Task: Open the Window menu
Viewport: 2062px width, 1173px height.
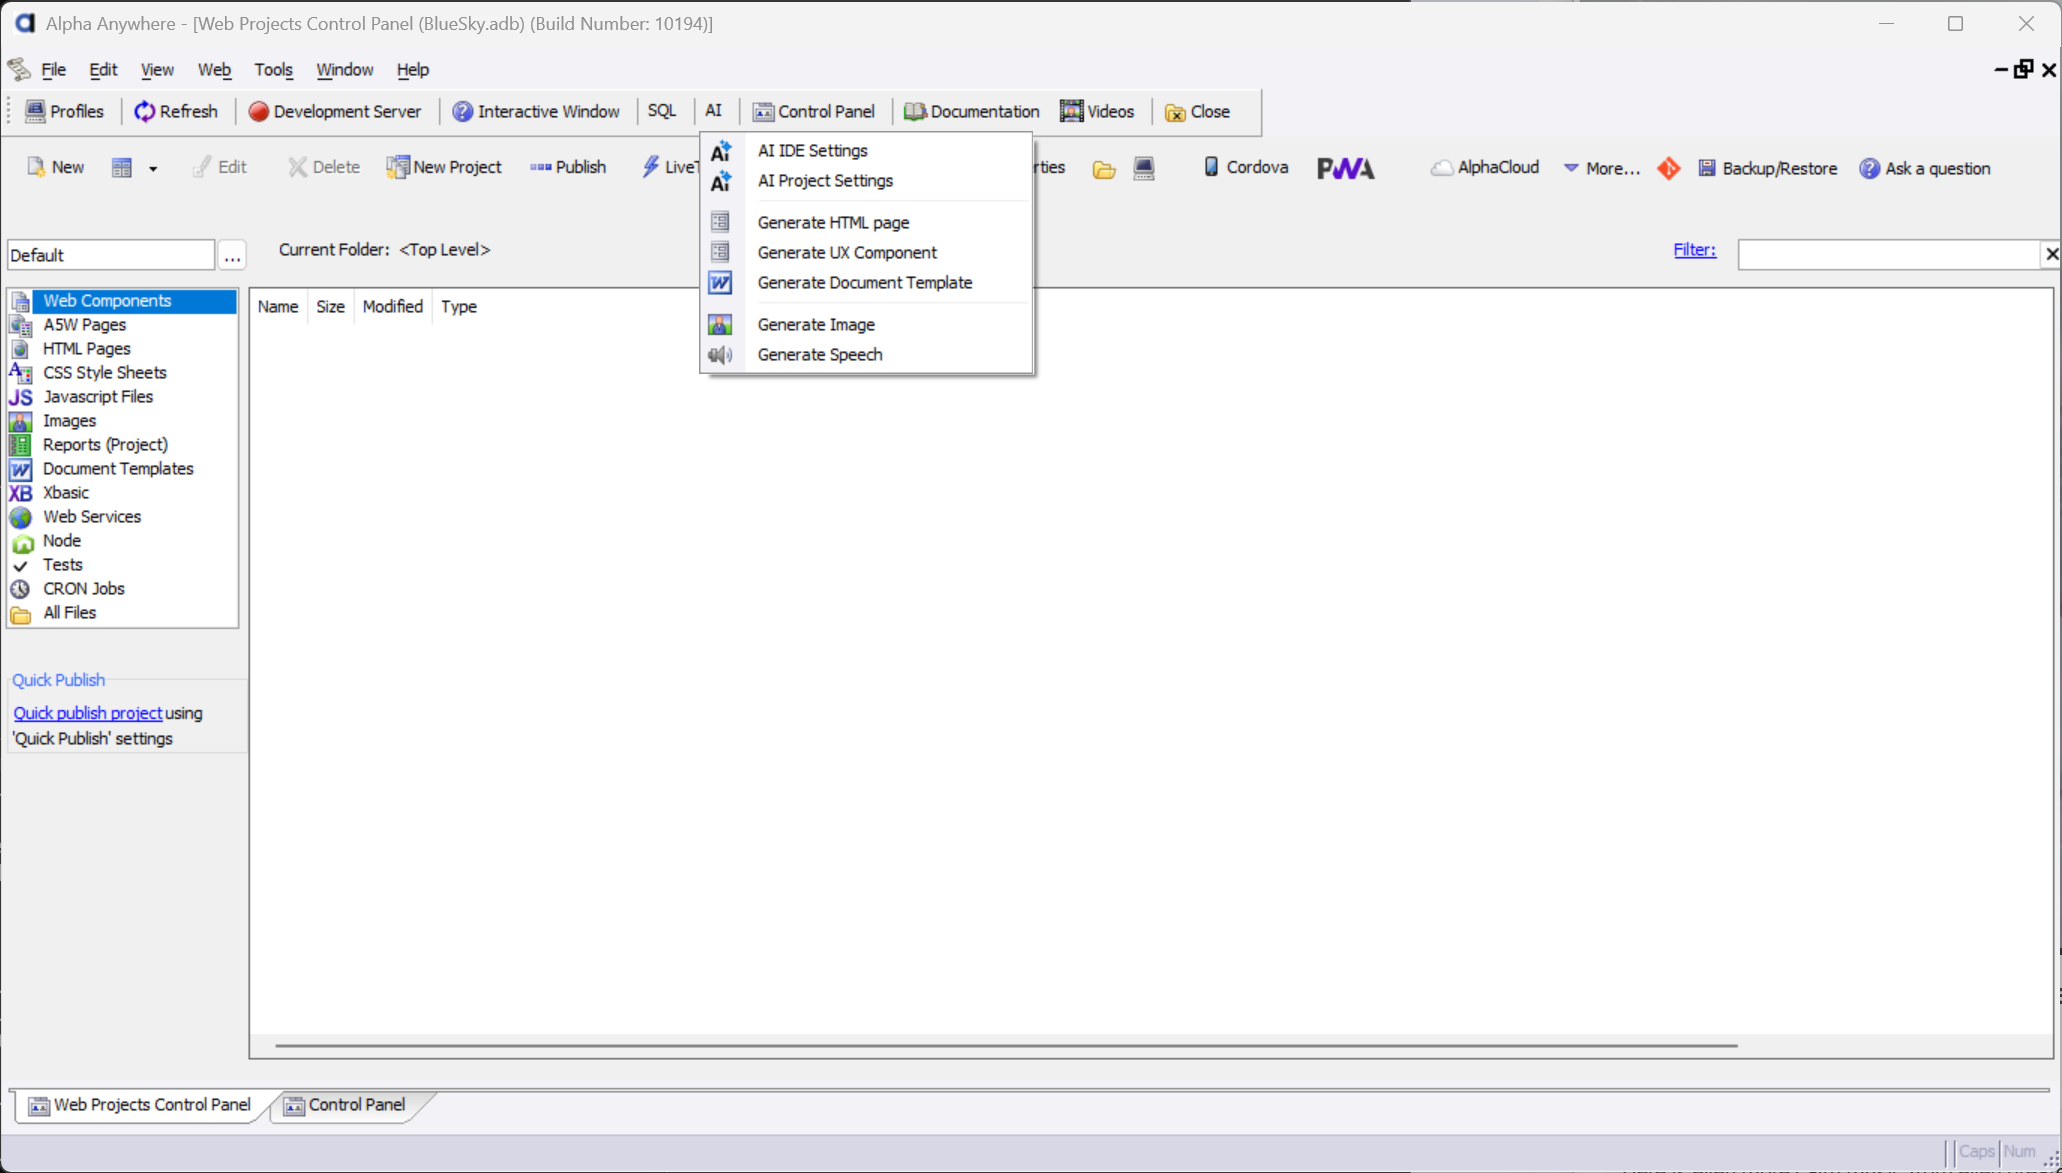Action: pyautogui.click(x=345, y=69)
